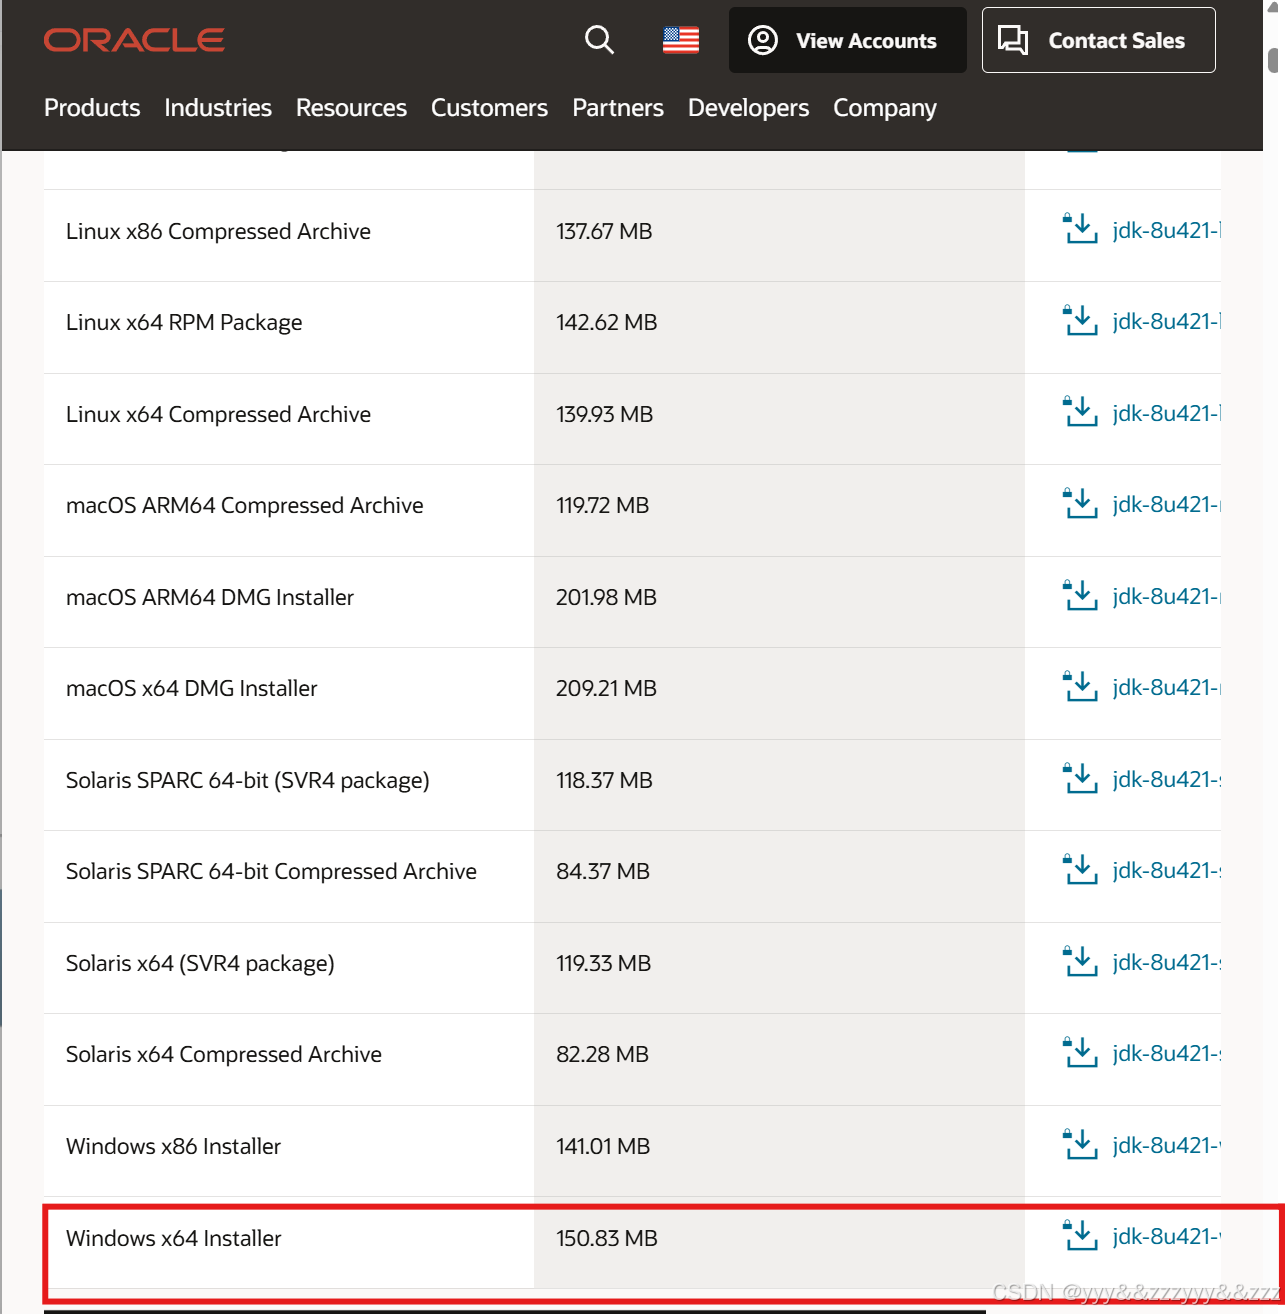This screenshot has width=1285, height=1314.
Task: Open jdk-8u421 link for Solaris x64 Compressed Archive
Action: click(x=1167, y=1053)
